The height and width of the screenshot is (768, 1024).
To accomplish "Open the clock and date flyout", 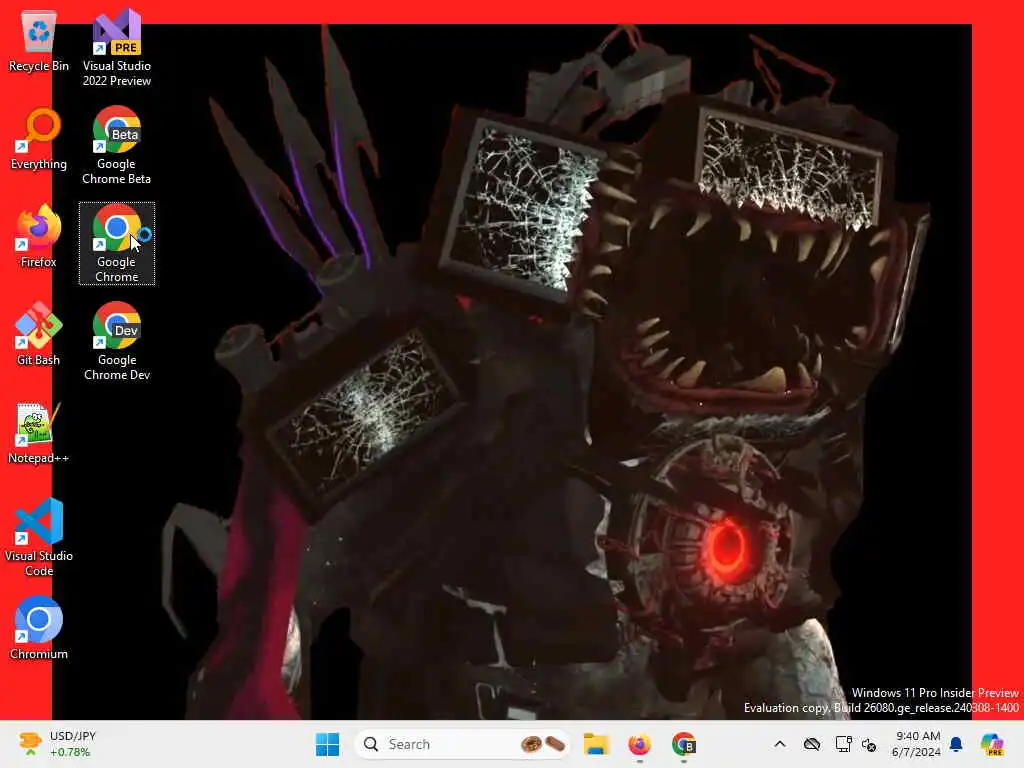I will tap(917, 744).
